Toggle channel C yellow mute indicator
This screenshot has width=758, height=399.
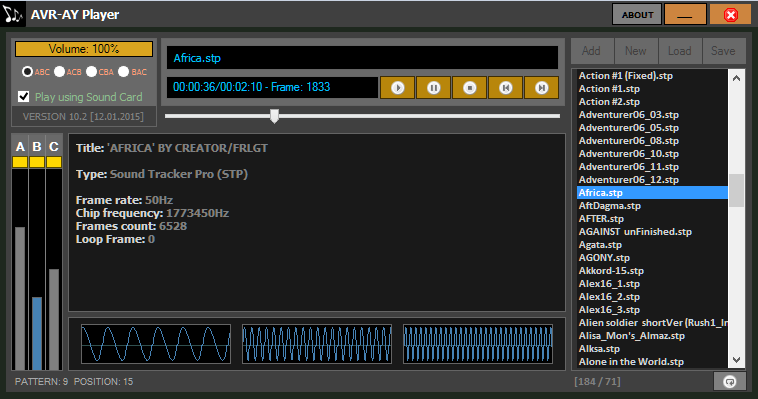coord(54,162)
